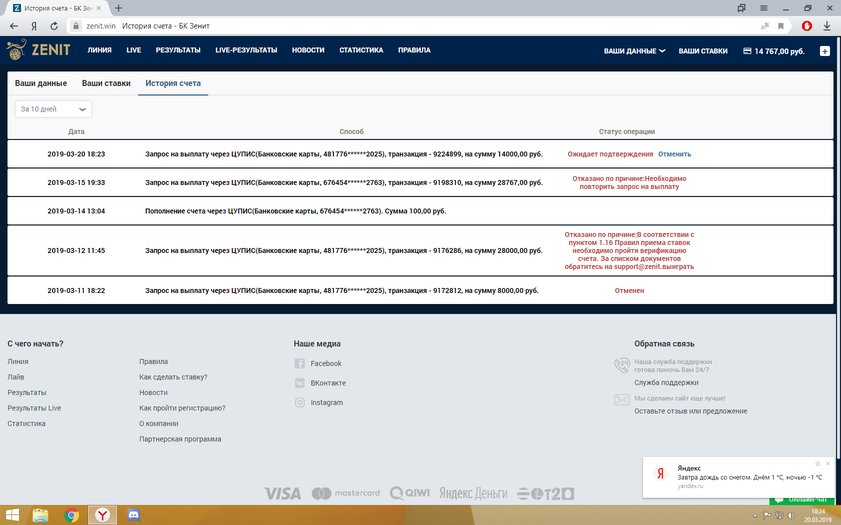Image resolution: width=841 pixels, height=525 pixels.
Task: Click the bookmark icon in address bar
Action: [x=781, y=26]
